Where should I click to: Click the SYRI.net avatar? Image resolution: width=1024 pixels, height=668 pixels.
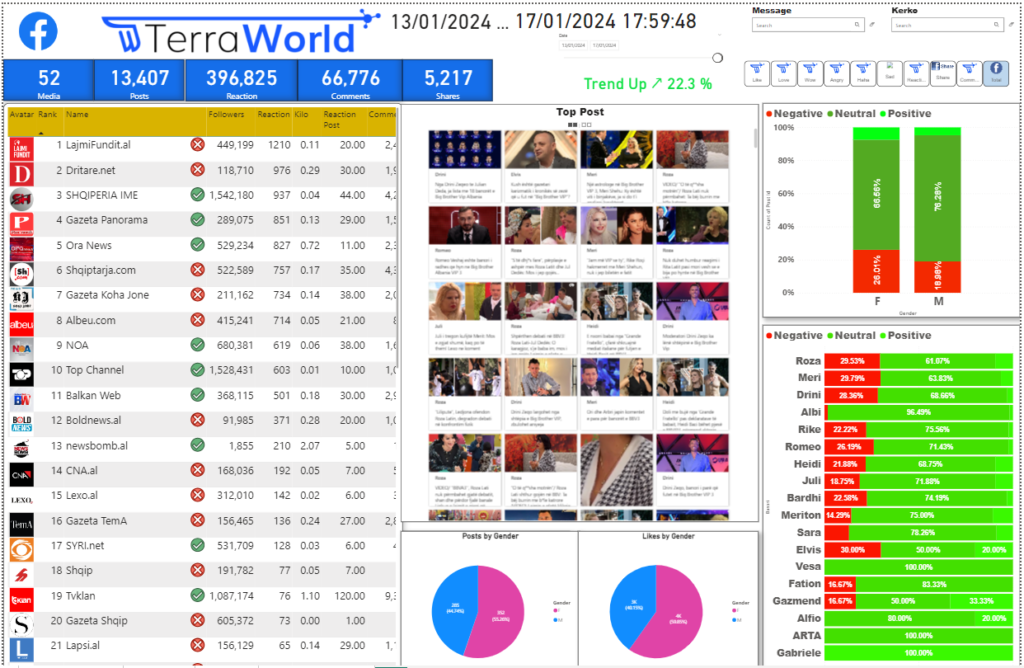(22, 549)
